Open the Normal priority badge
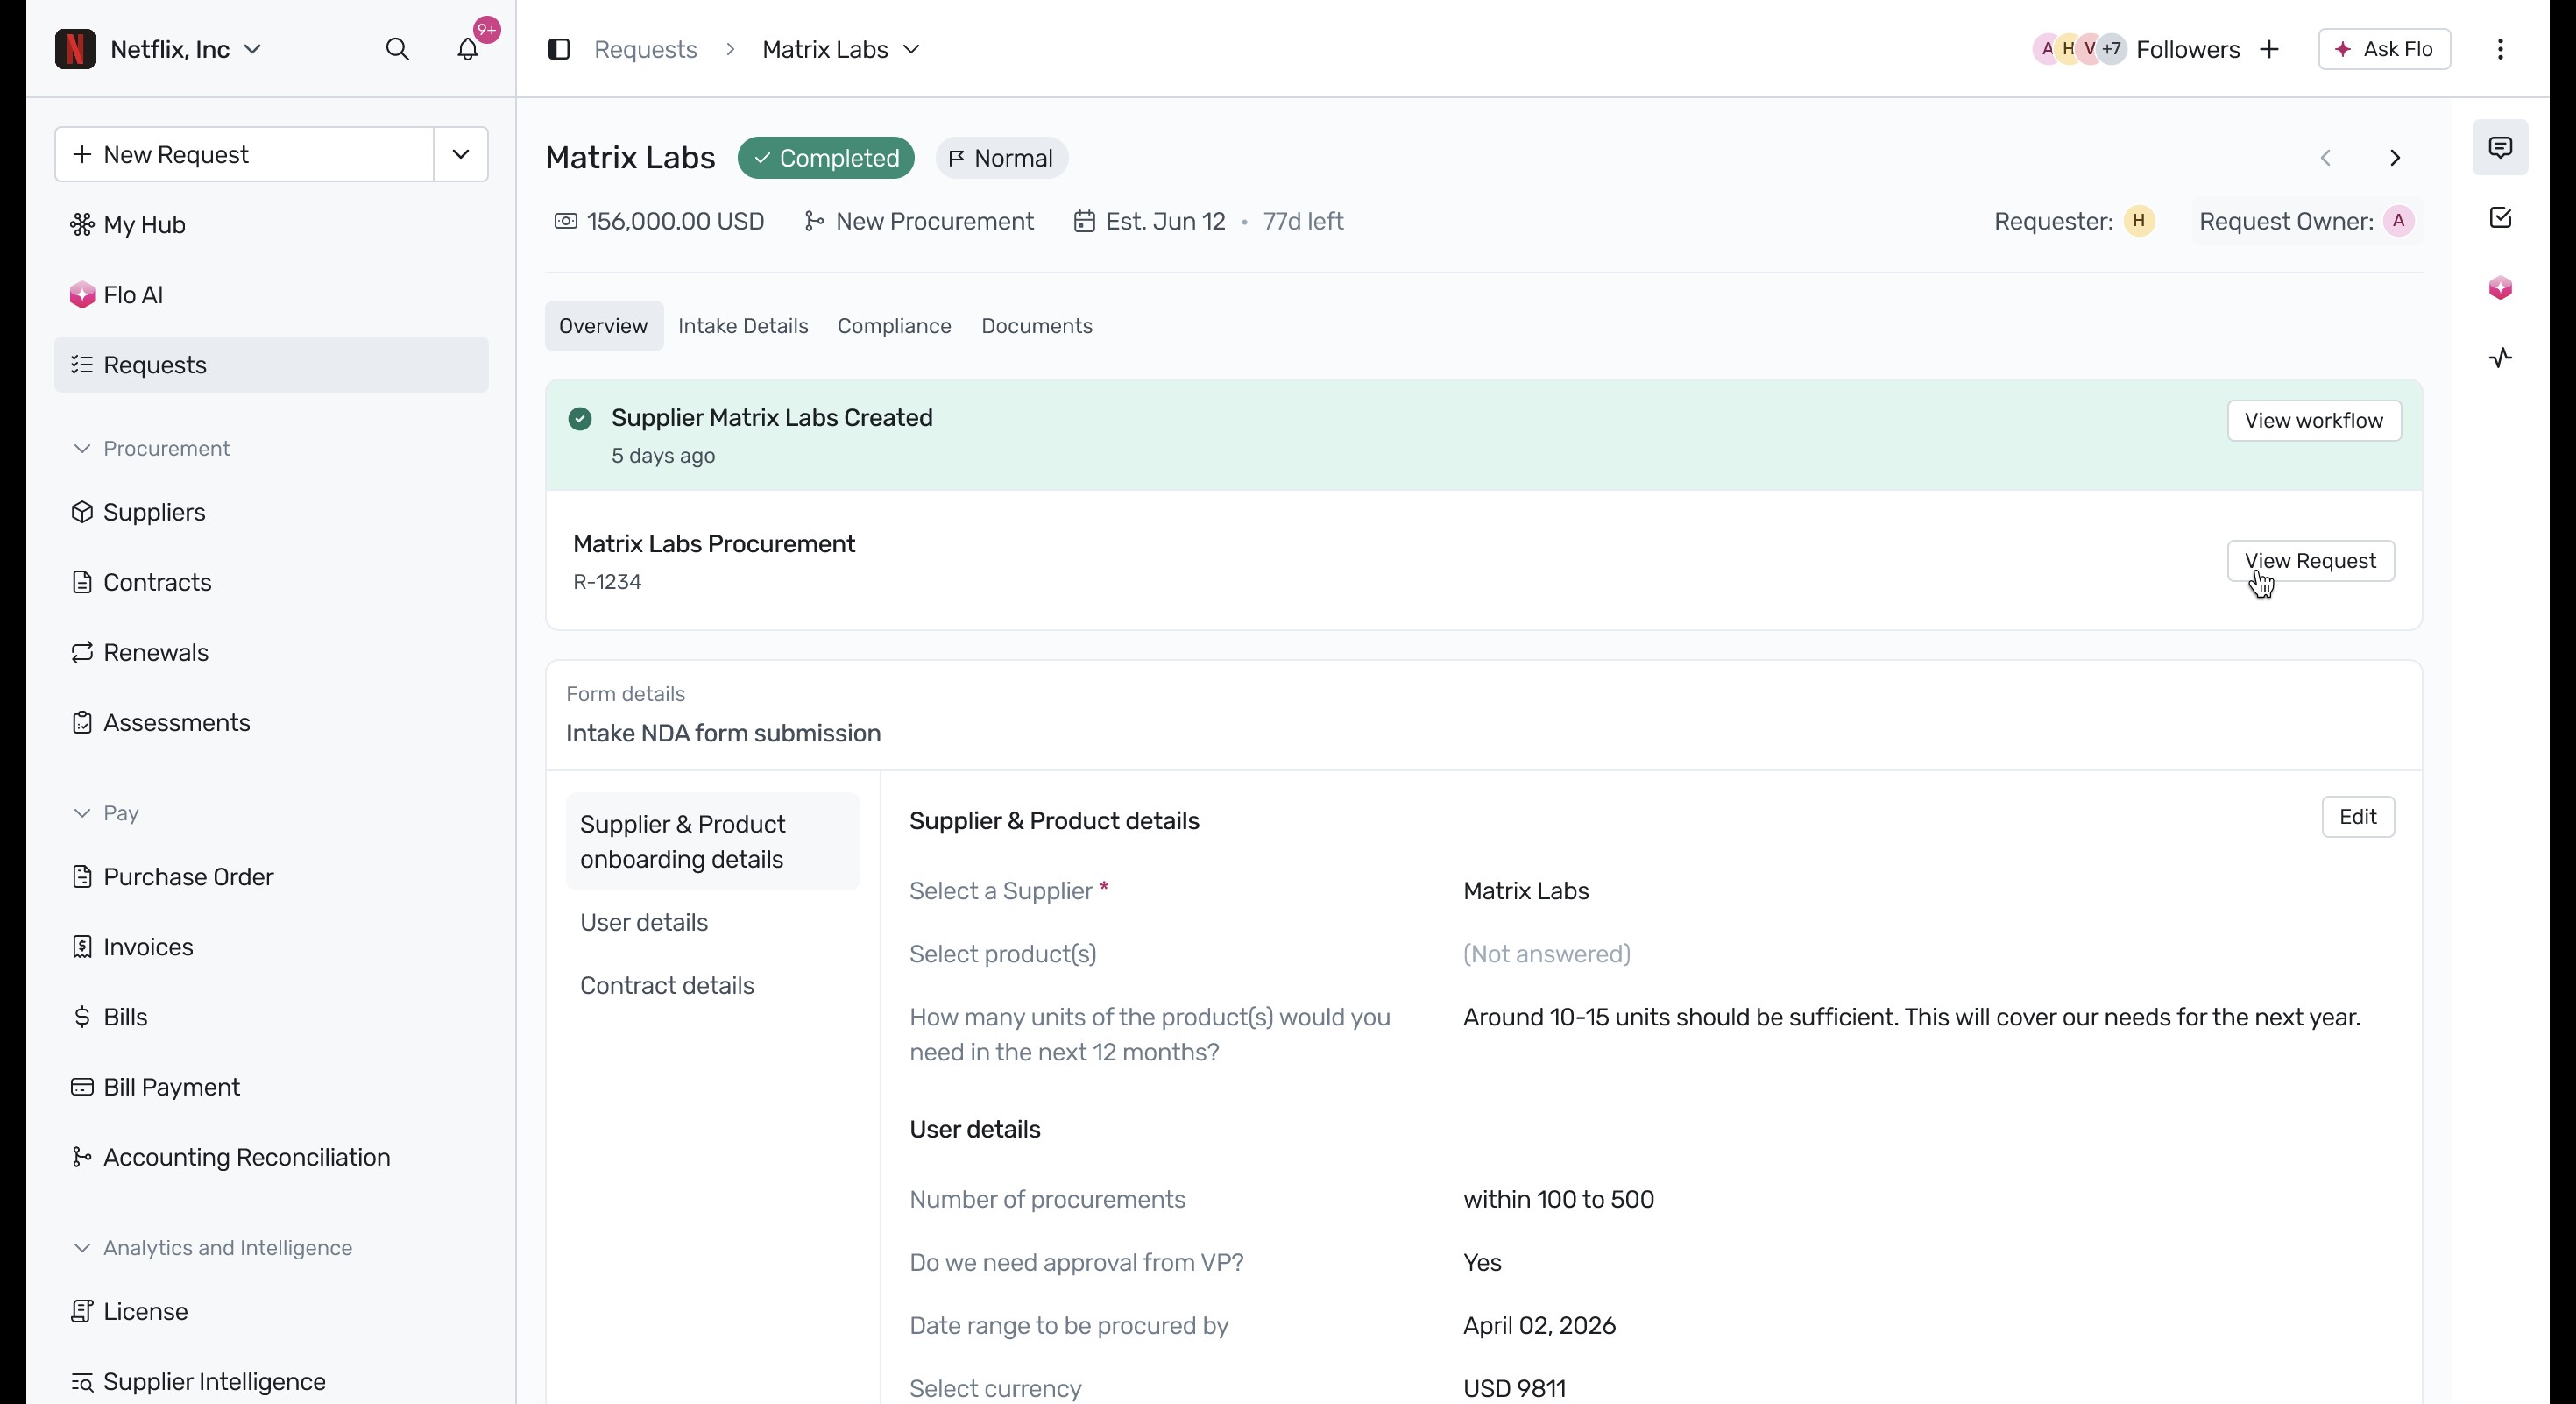 [1001, 158]
